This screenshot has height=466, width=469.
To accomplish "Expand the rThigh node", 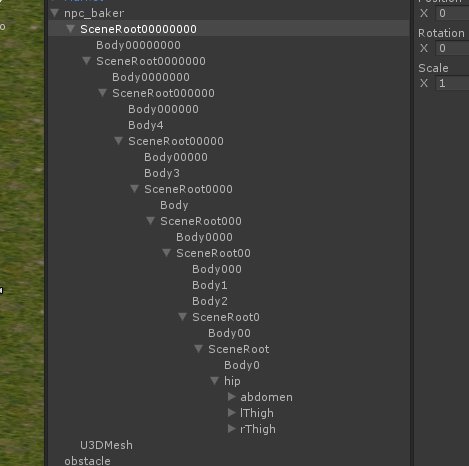I will (x=232, y=429).
